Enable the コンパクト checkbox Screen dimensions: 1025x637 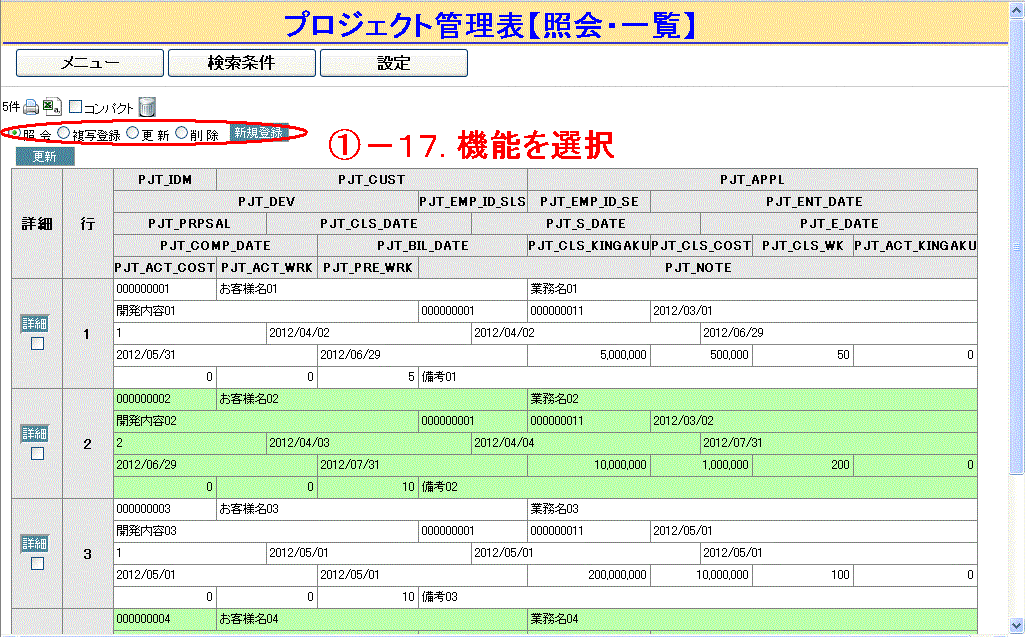[75, 107]
